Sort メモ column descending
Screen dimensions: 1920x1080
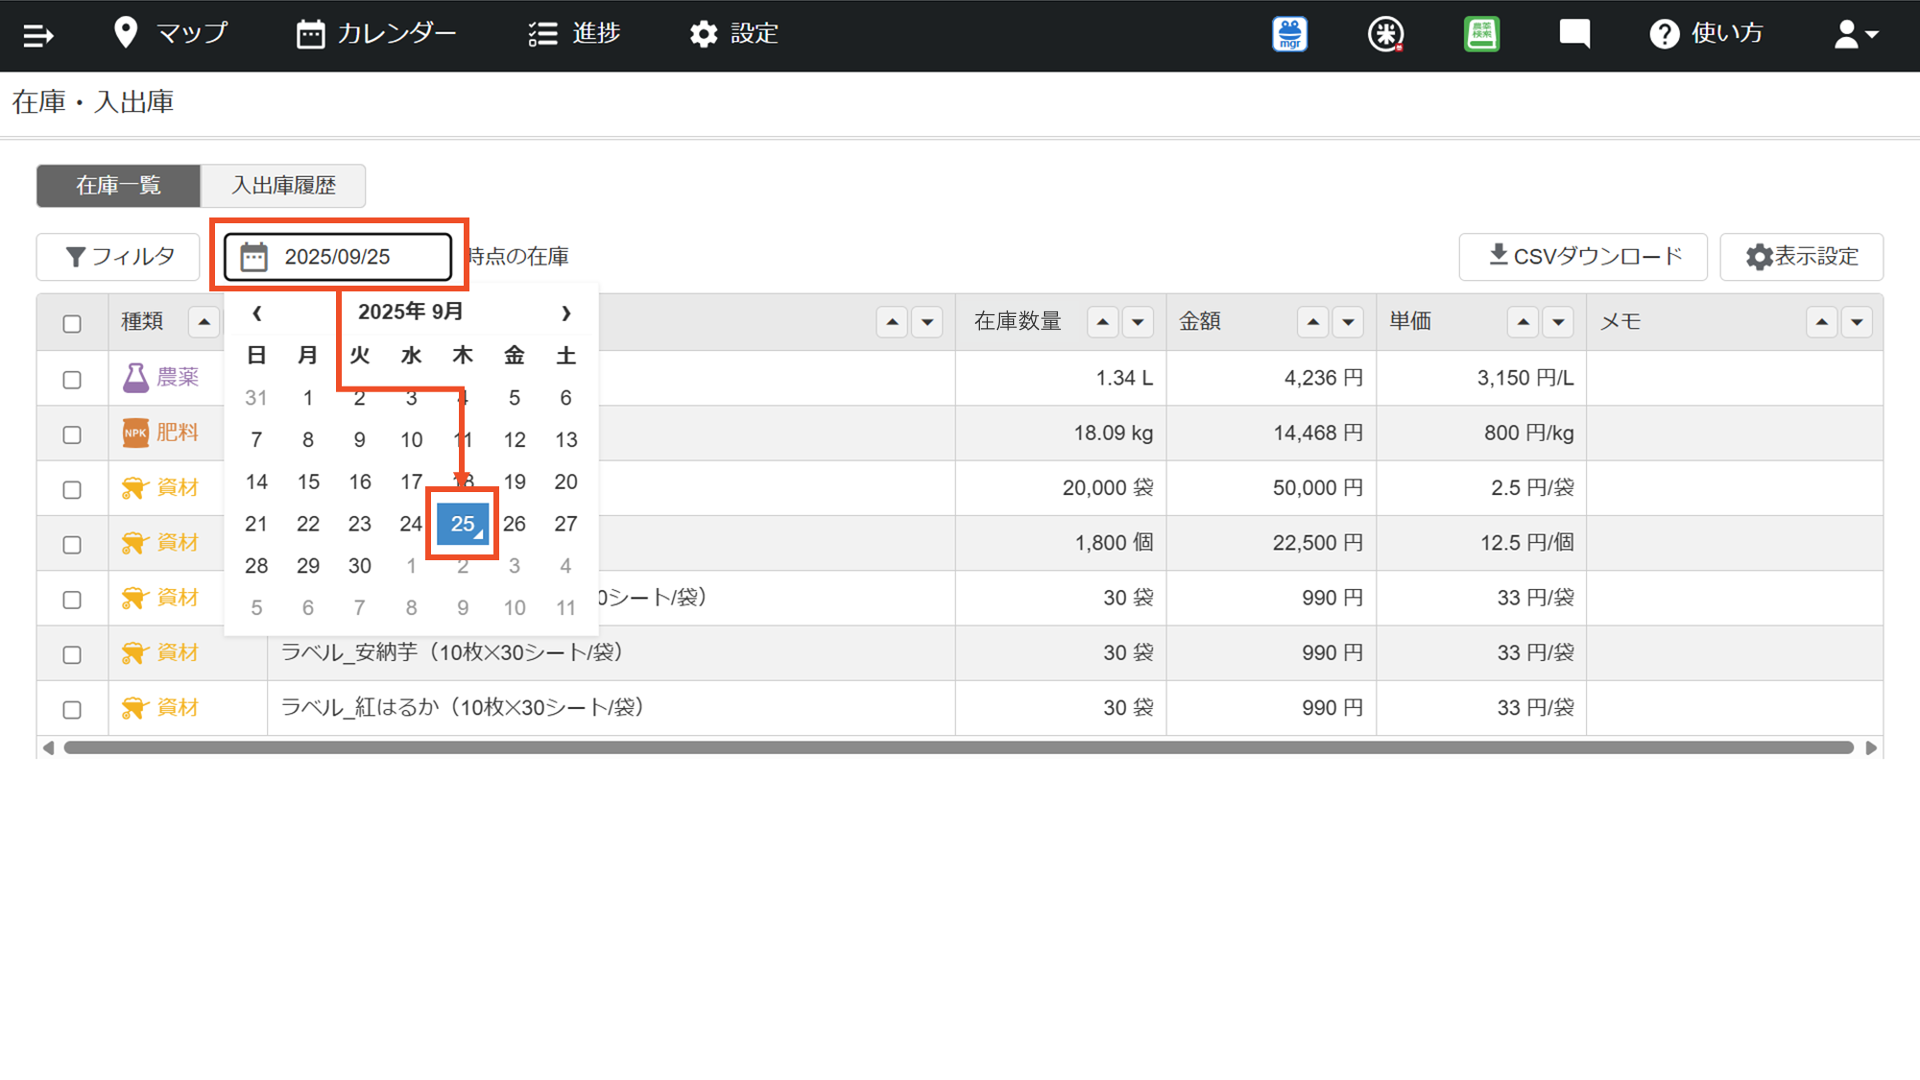(1857, 322)
